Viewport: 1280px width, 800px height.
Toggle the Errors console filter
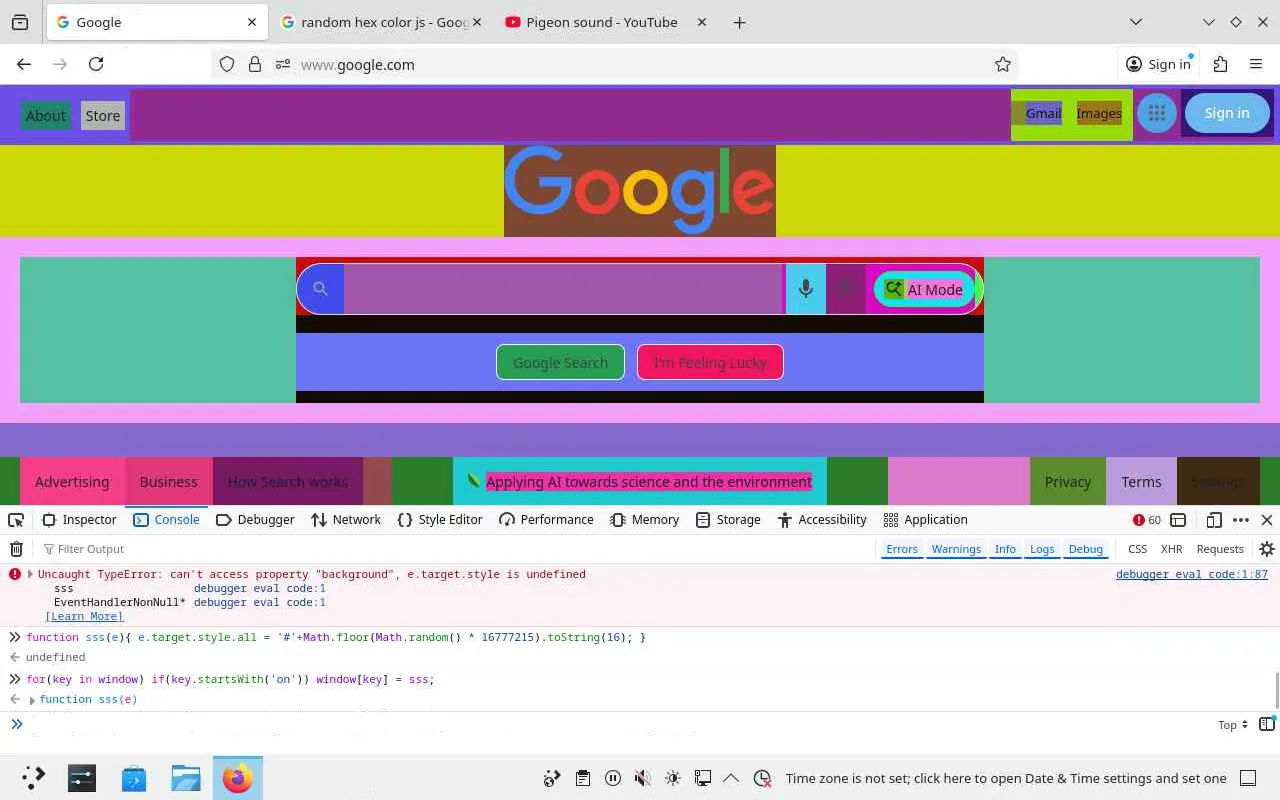pos(902,549)
